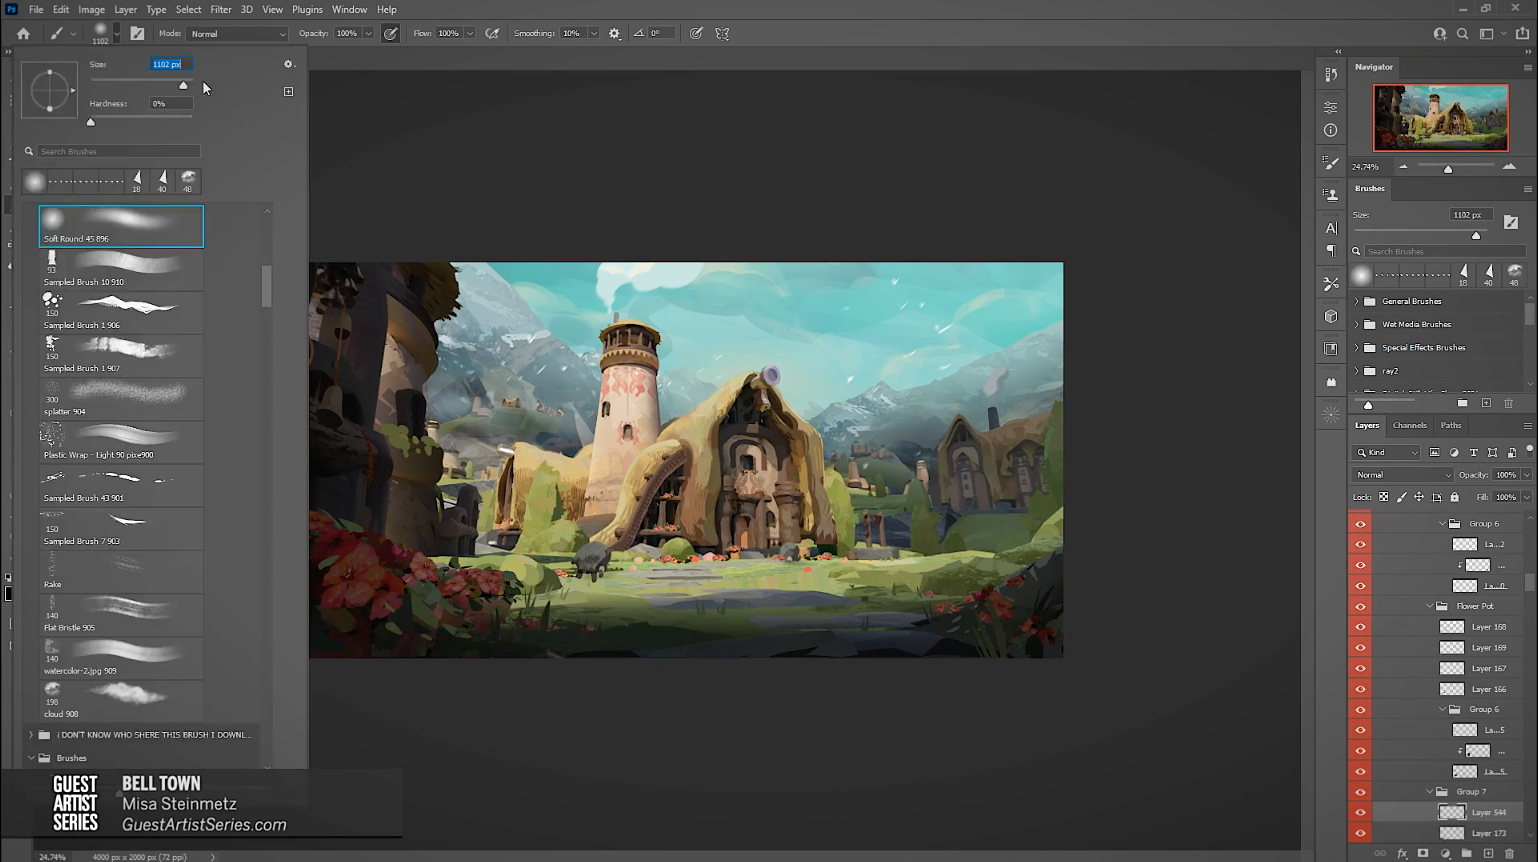Open the Plugins menu

[x=307, y=9]
